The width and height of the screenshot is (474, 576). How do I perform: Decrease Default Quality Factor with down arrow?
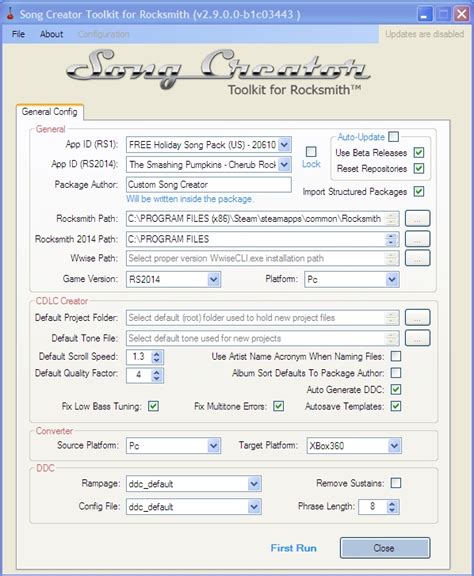[157, 379]
